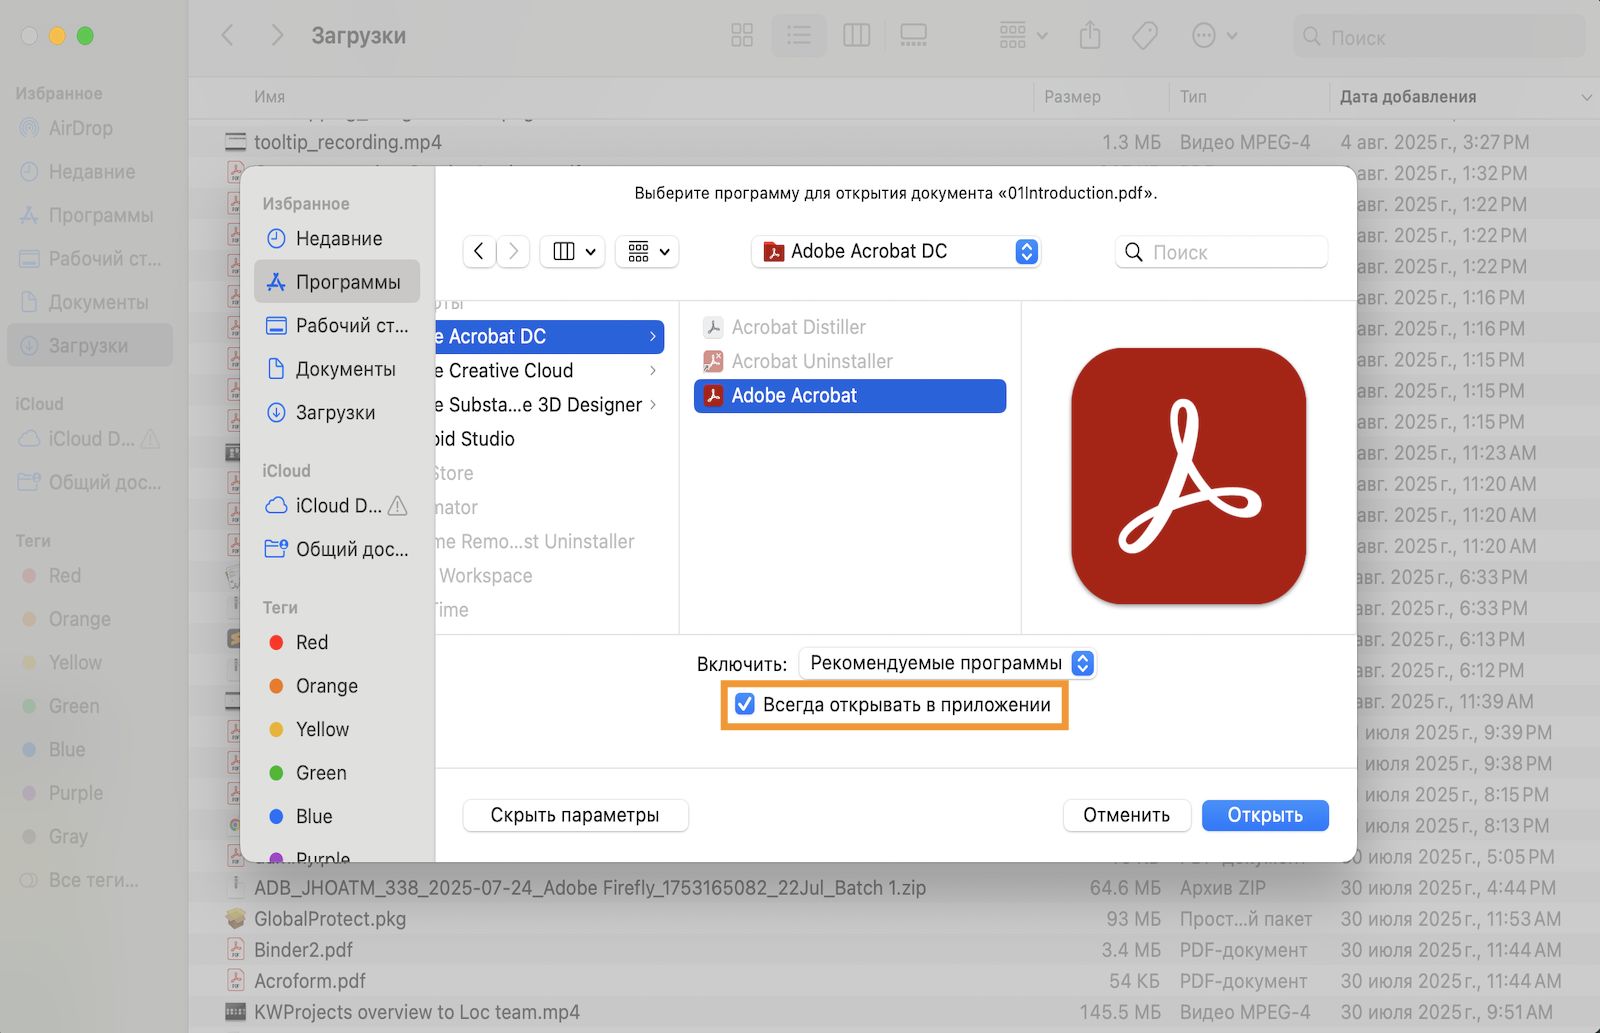Switch Finder to list view
This screenshot has width=1600, height=1033.
click(799, 36)
